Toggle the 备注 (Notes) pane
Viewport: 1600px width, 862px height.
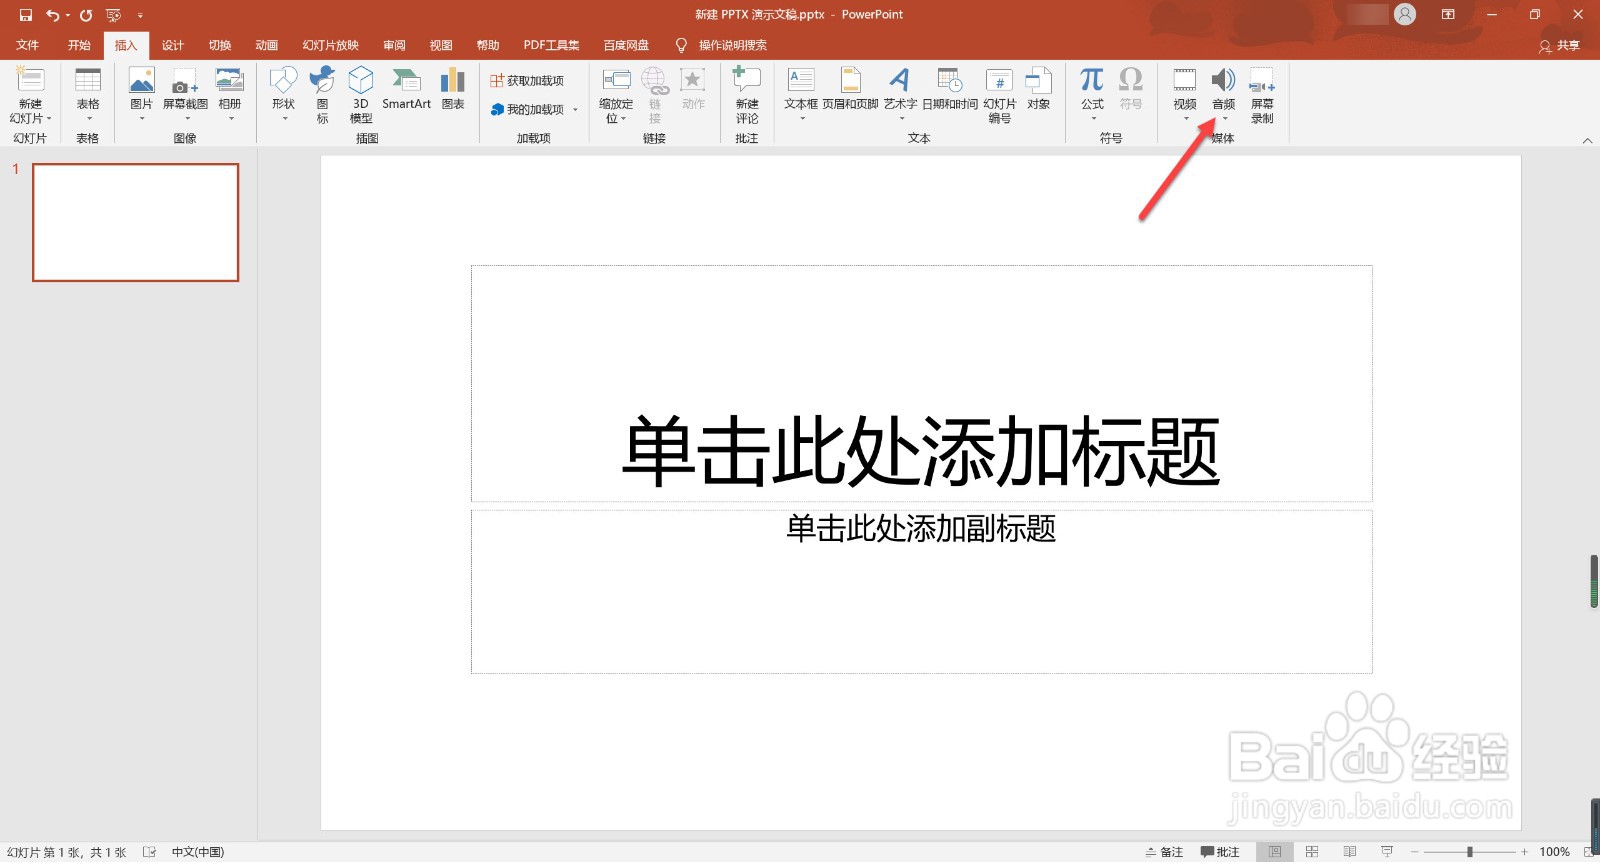[1165, 852]
